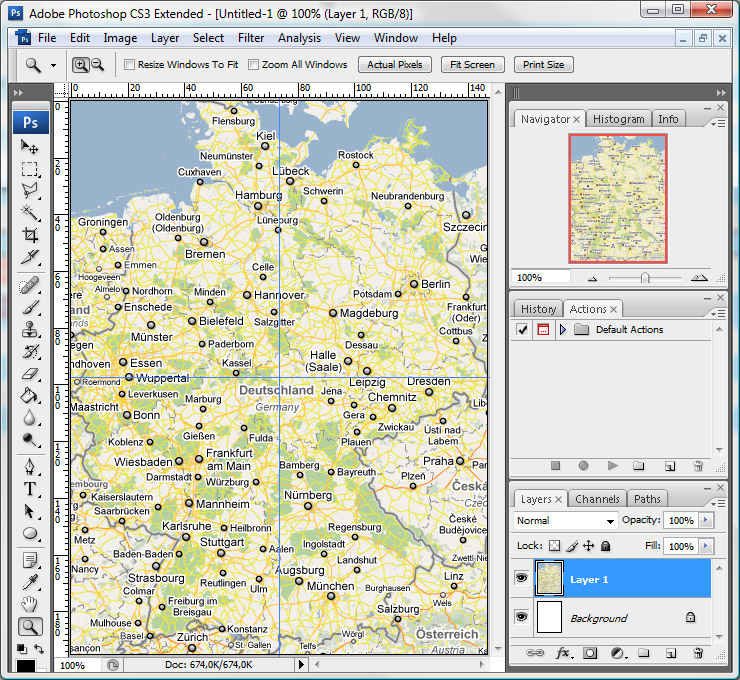Click the Zoom tool in toolbox
This screenshot has width=740, height=680.
tap(30, 627)
